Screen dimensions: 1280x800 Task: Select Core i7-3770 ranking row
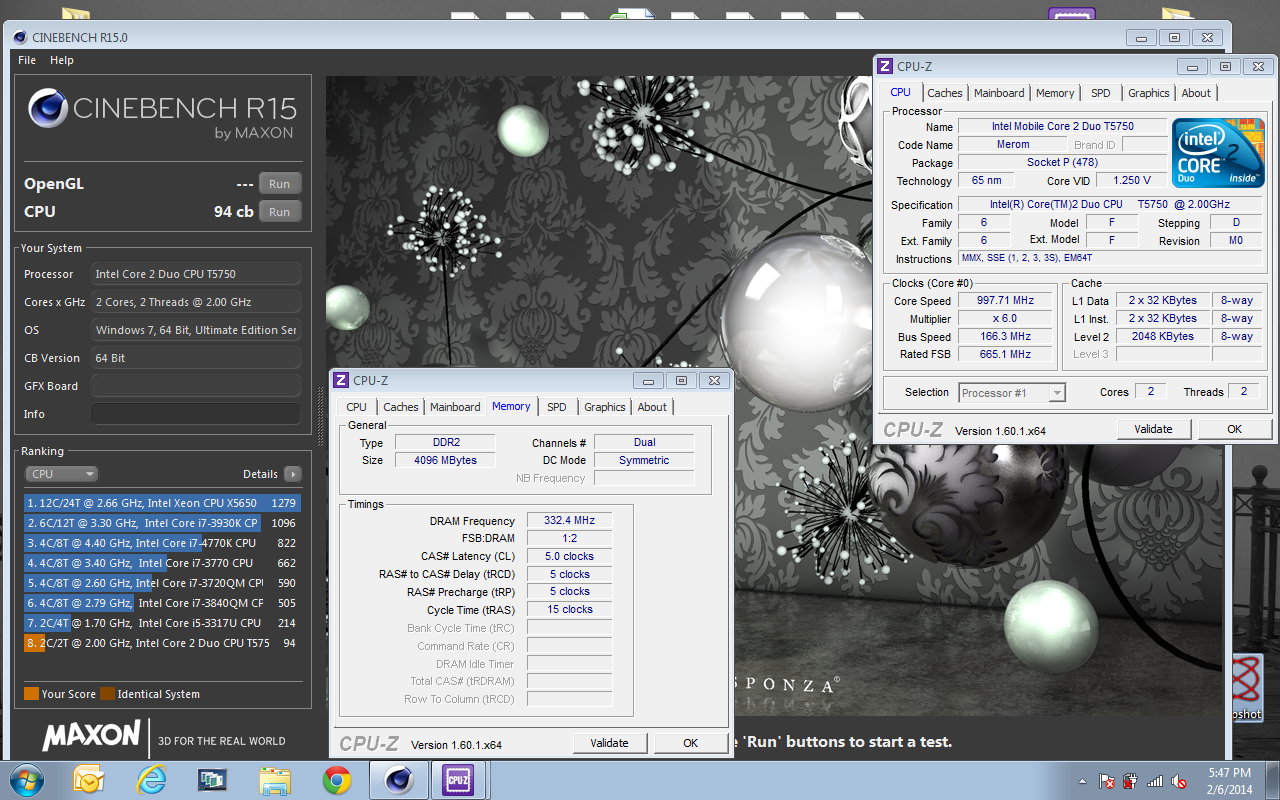point(163,563)
